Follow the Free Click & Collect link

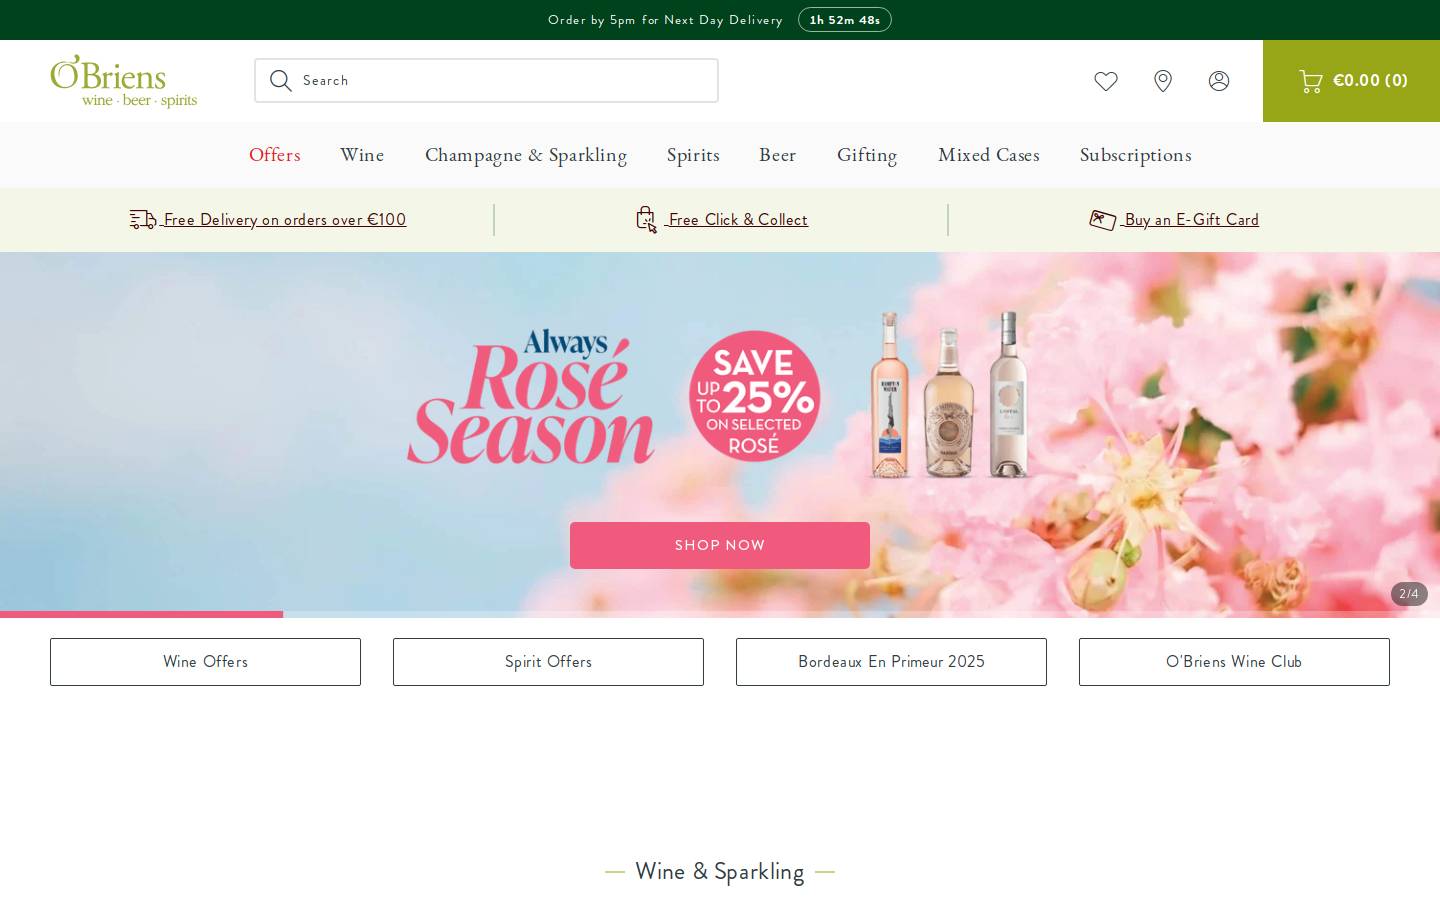point(738,220)
